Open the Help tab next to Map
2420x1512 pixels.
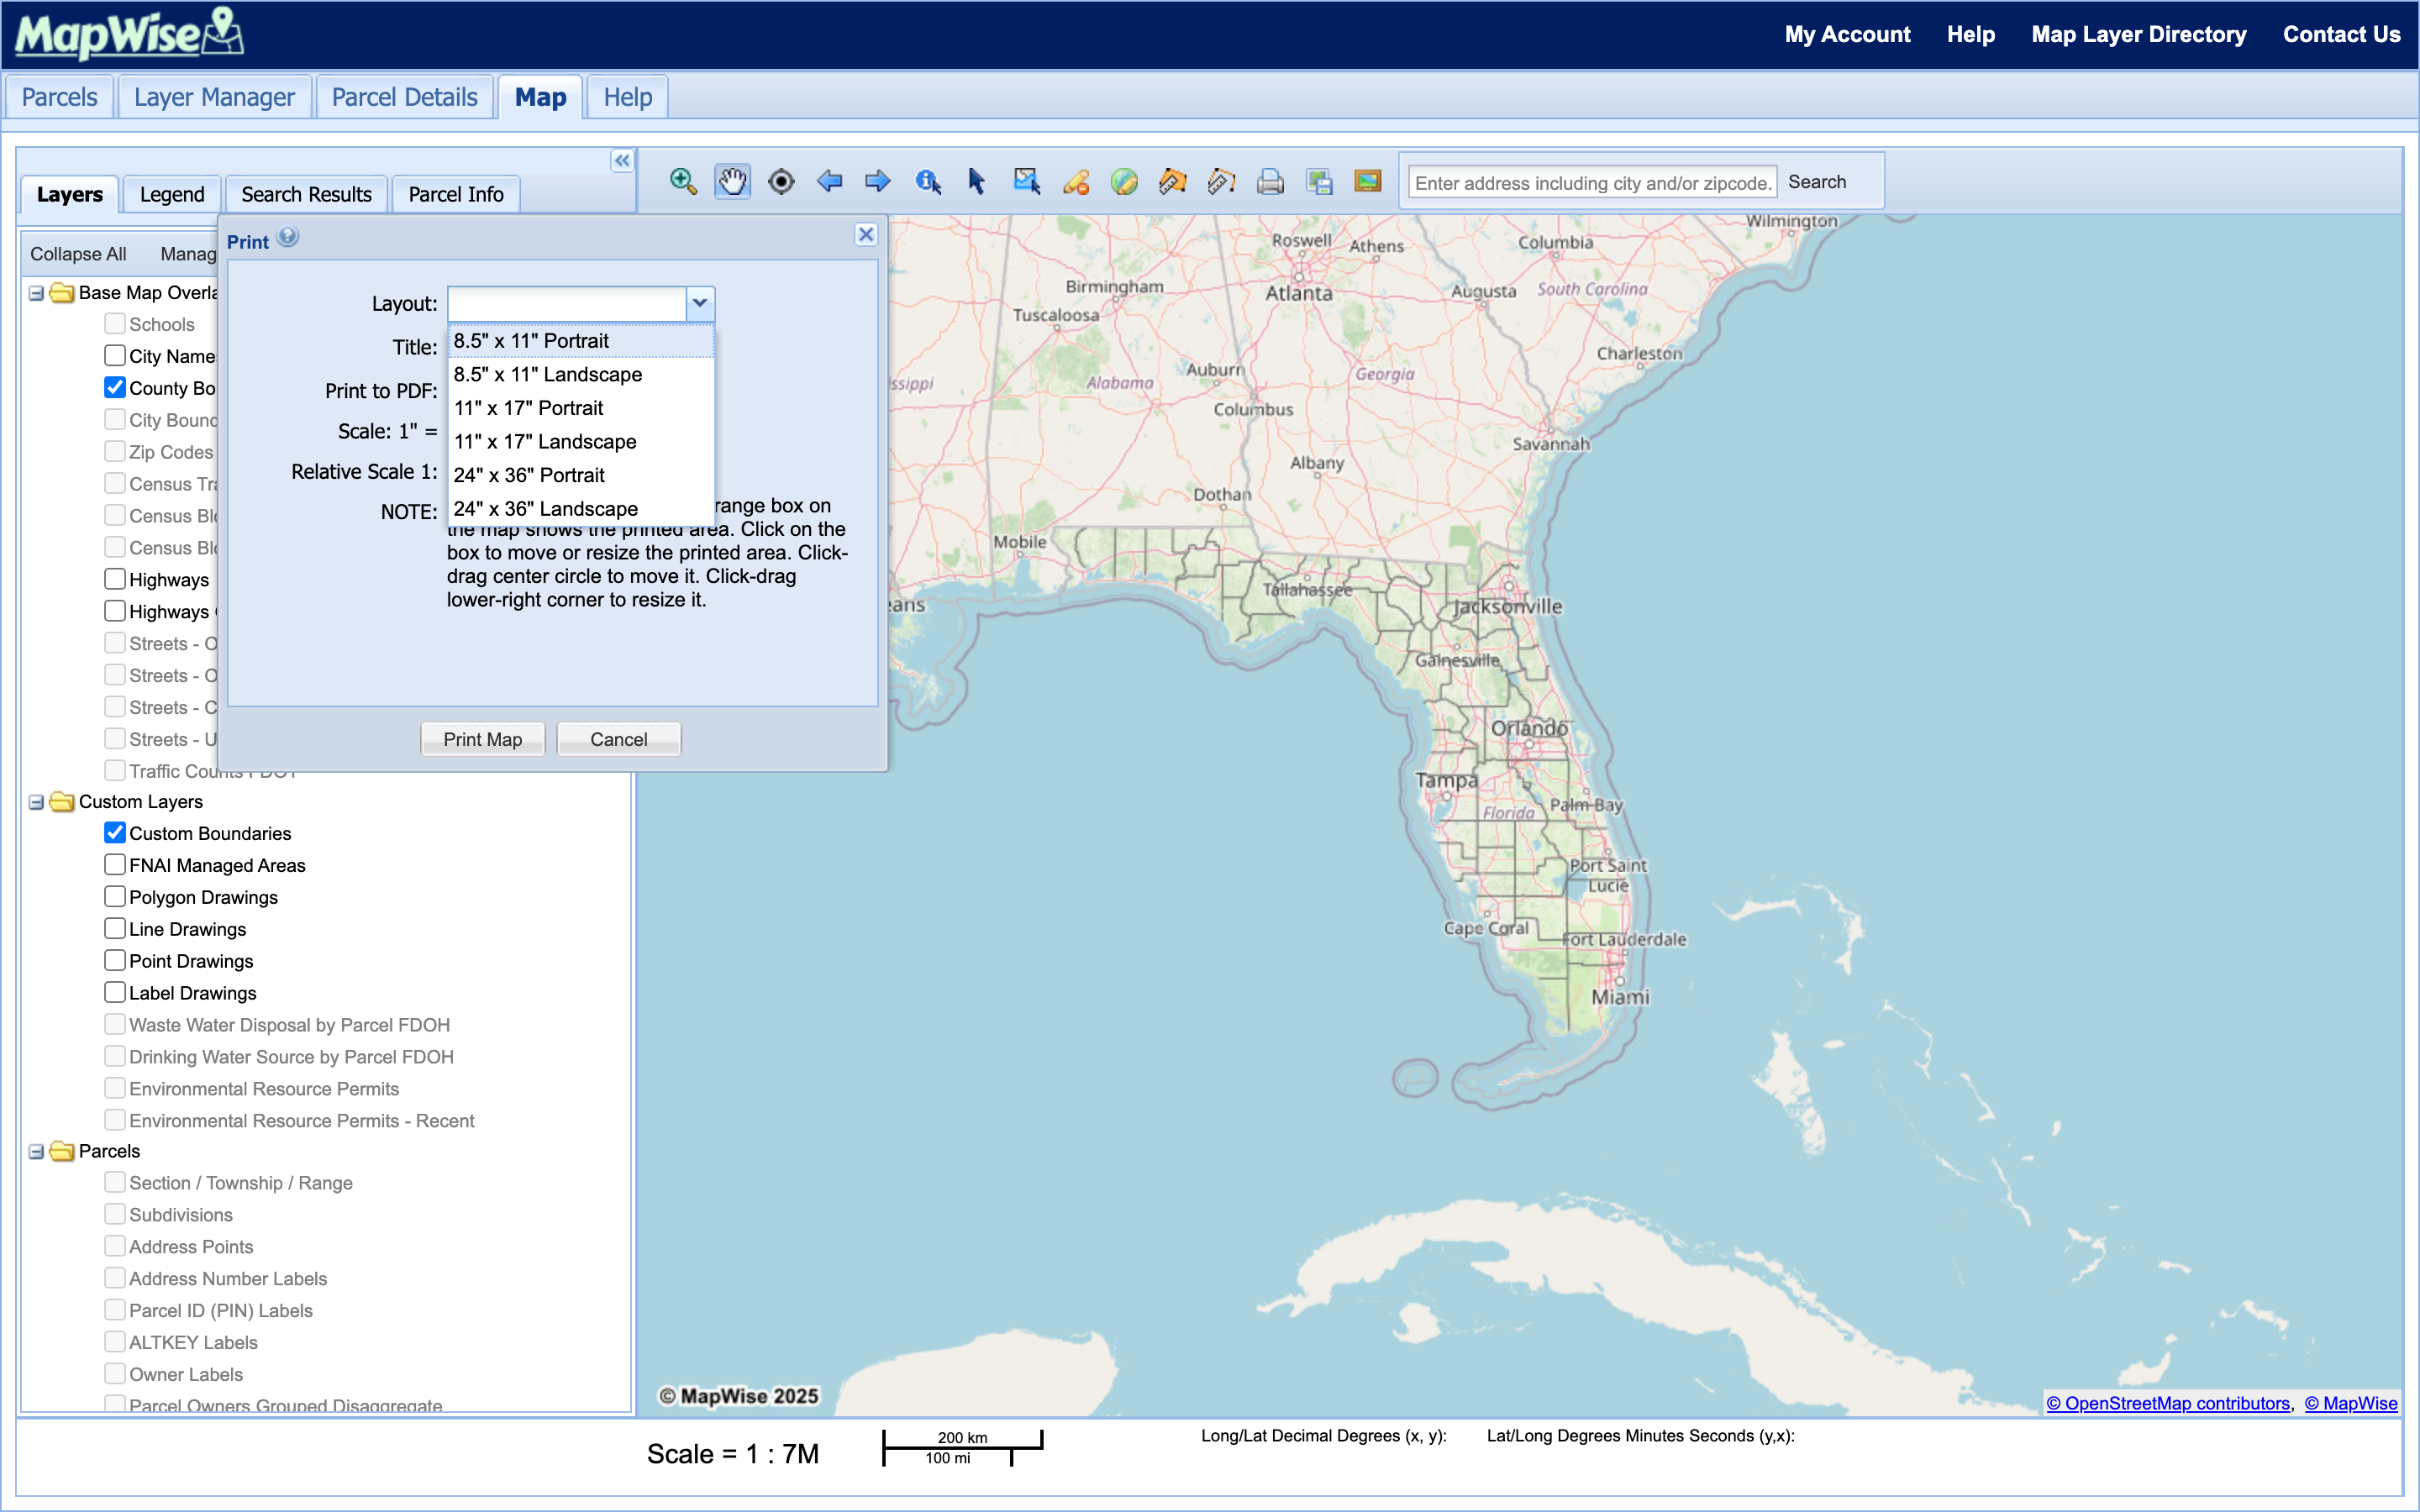click(627, 97)
